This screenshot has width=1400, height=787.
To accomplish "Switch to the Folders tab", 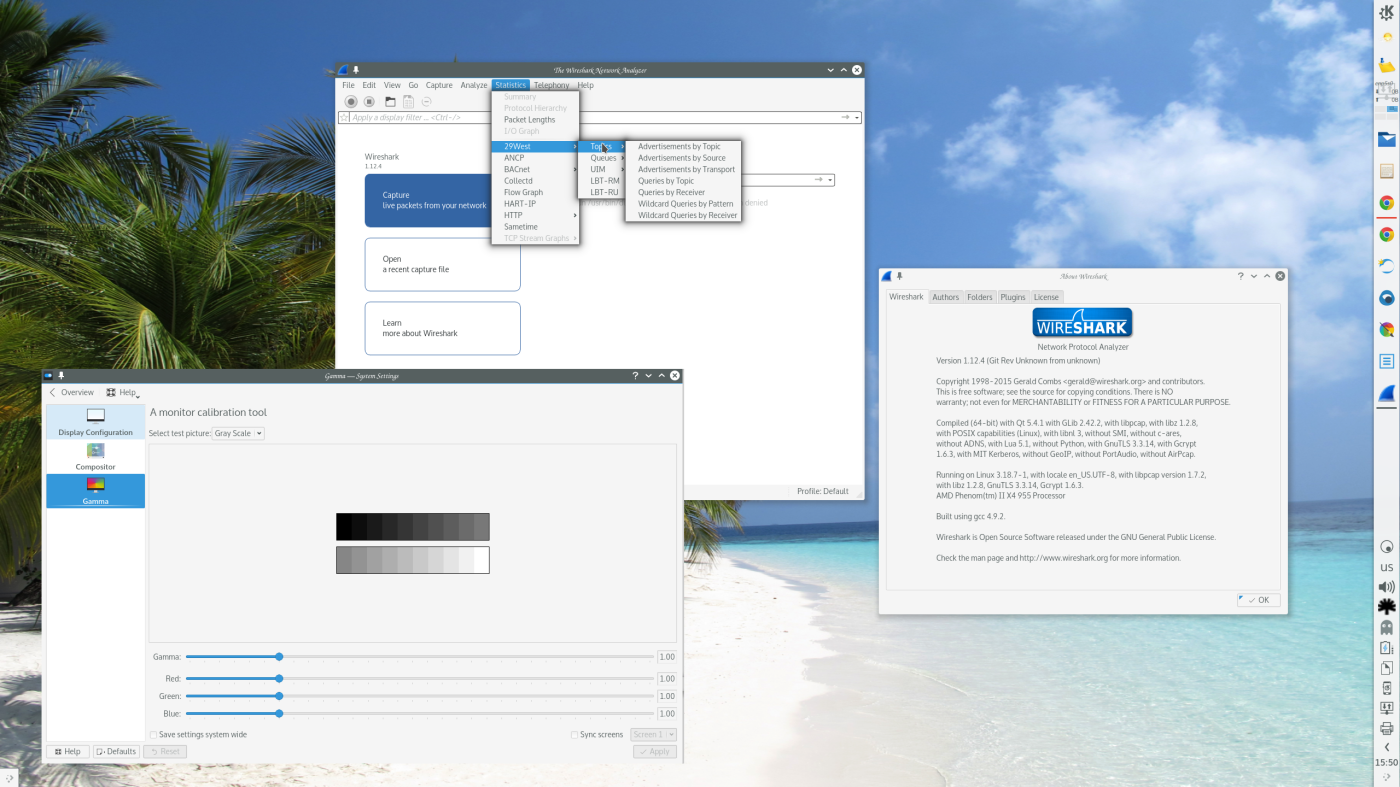I will click(980, 297).
